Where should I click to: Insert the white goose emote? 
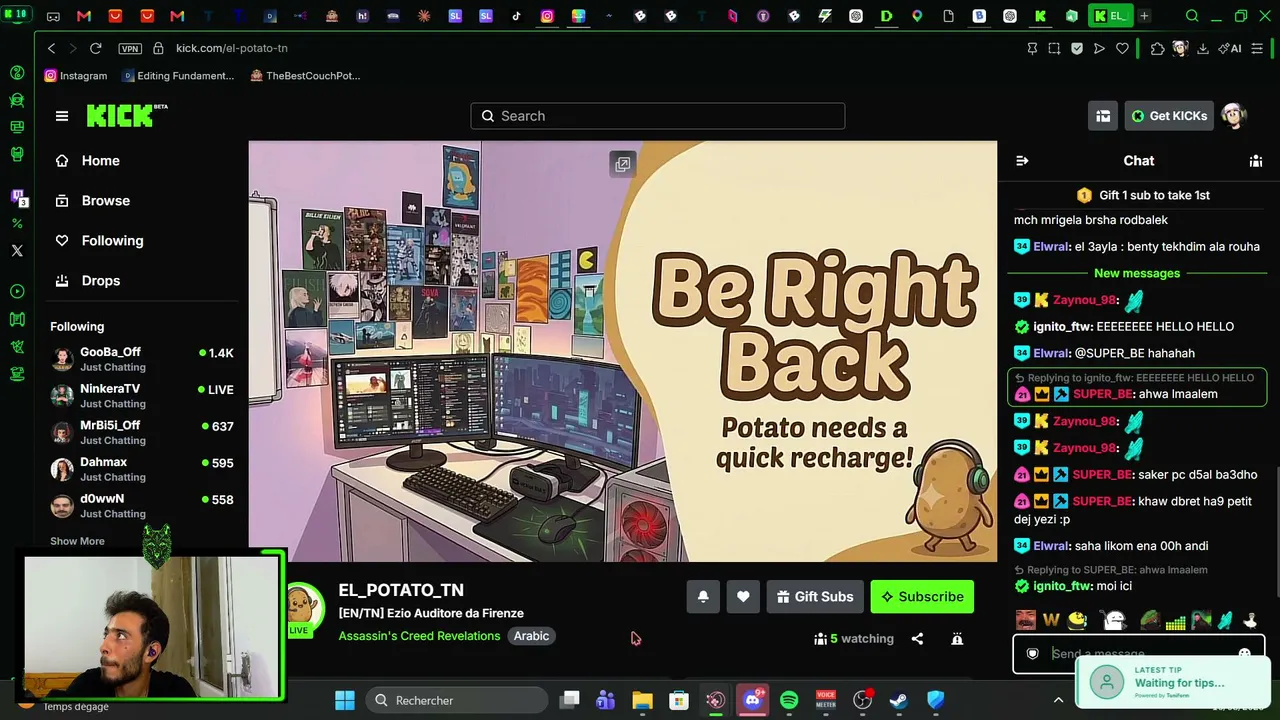1250,621
